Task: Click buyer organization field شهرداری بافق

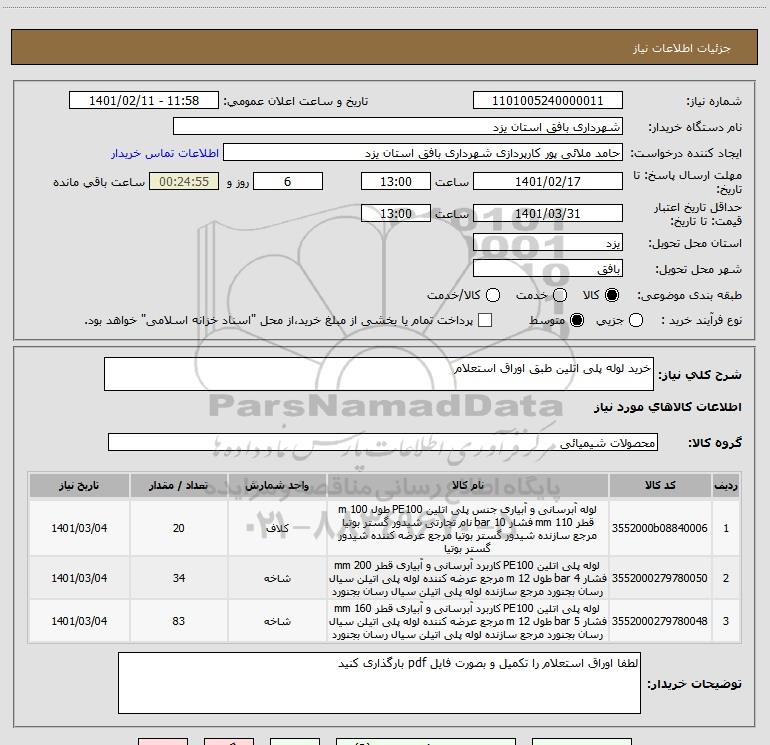Action: click(x=398, y=127)
